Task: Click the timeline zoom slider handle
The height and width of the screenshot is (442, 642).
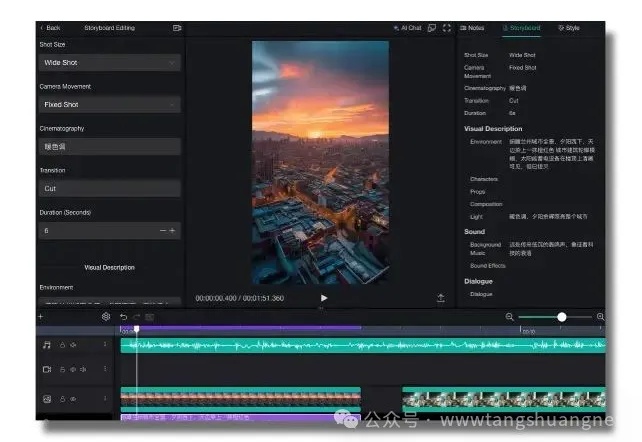Action: click(562, 317)
